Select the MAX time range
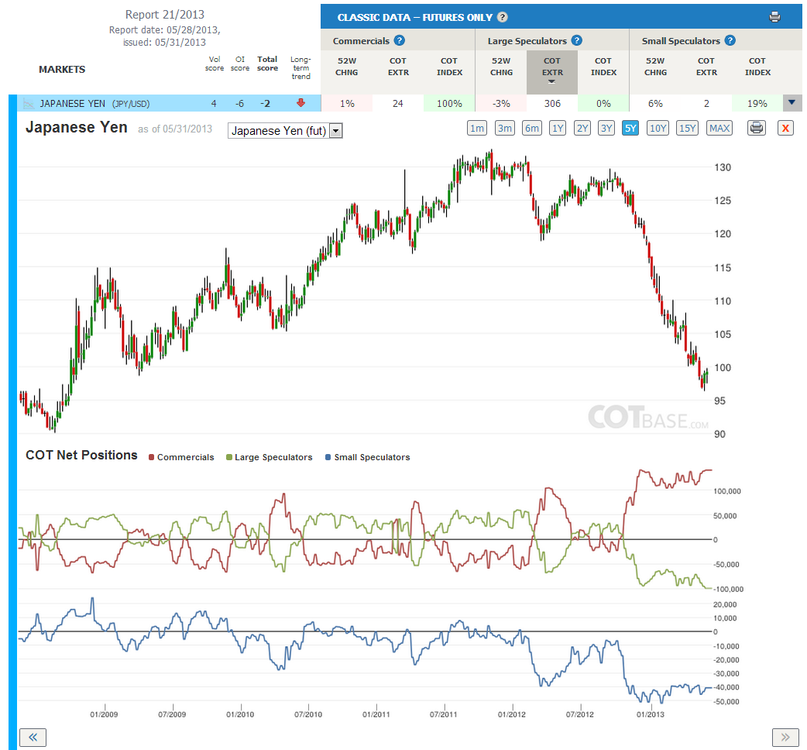This screenshot has width=807, height=750. tap(719, 128)
